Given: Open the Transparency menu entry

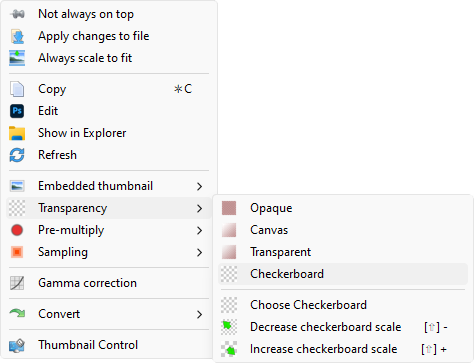Looking at the screenshot, I should [109, 208].
